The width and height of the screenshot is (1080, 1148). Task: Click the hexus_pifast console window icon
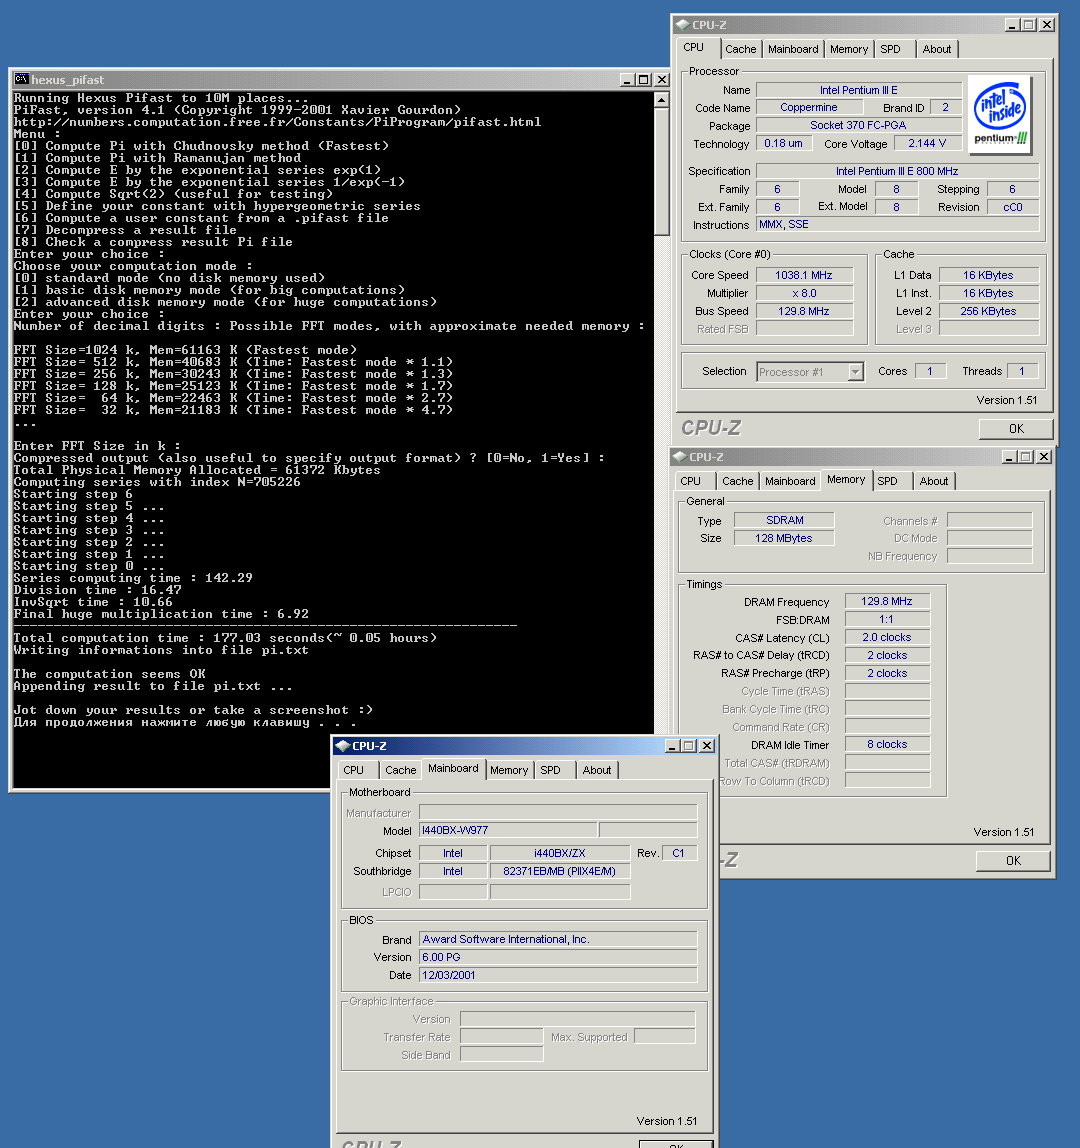(x=21, y=79)
